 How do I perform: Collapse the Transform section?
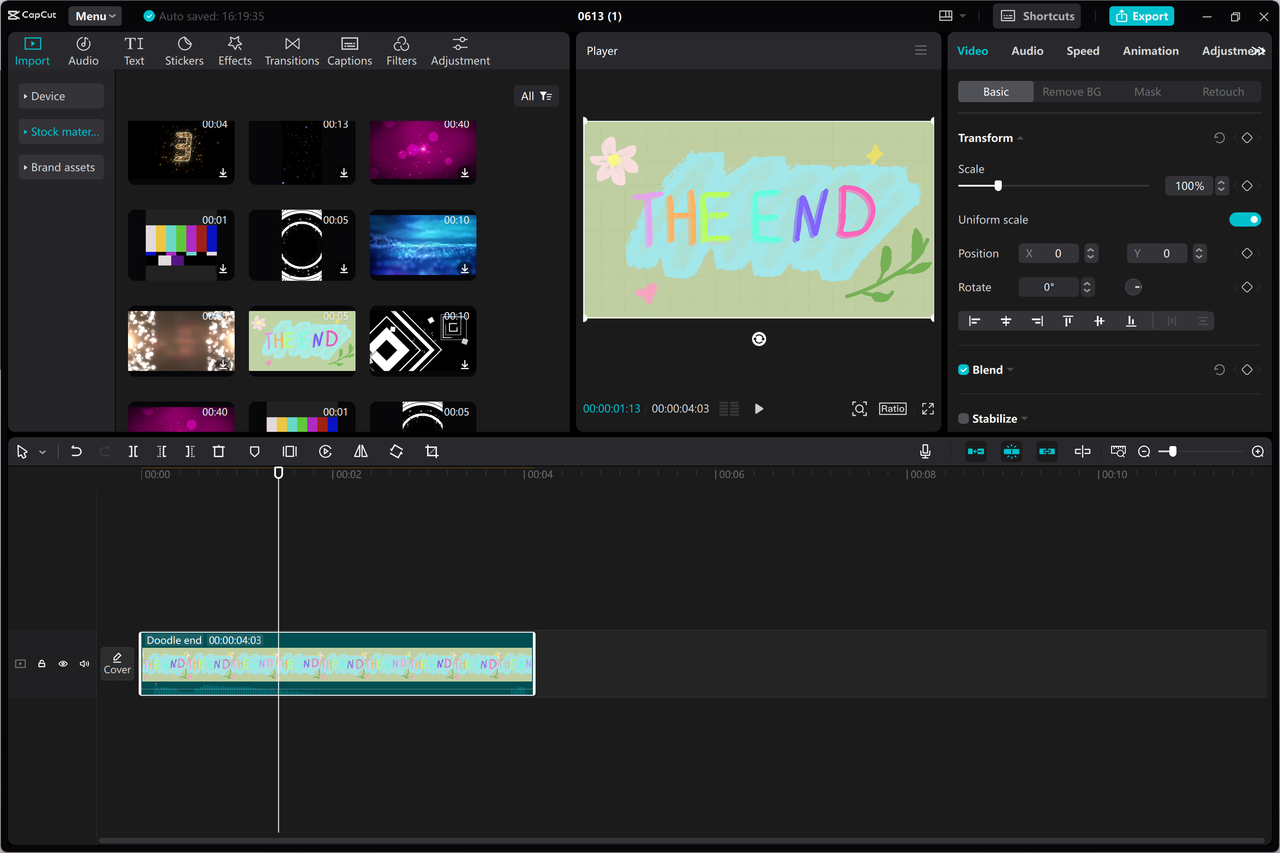1019,137
